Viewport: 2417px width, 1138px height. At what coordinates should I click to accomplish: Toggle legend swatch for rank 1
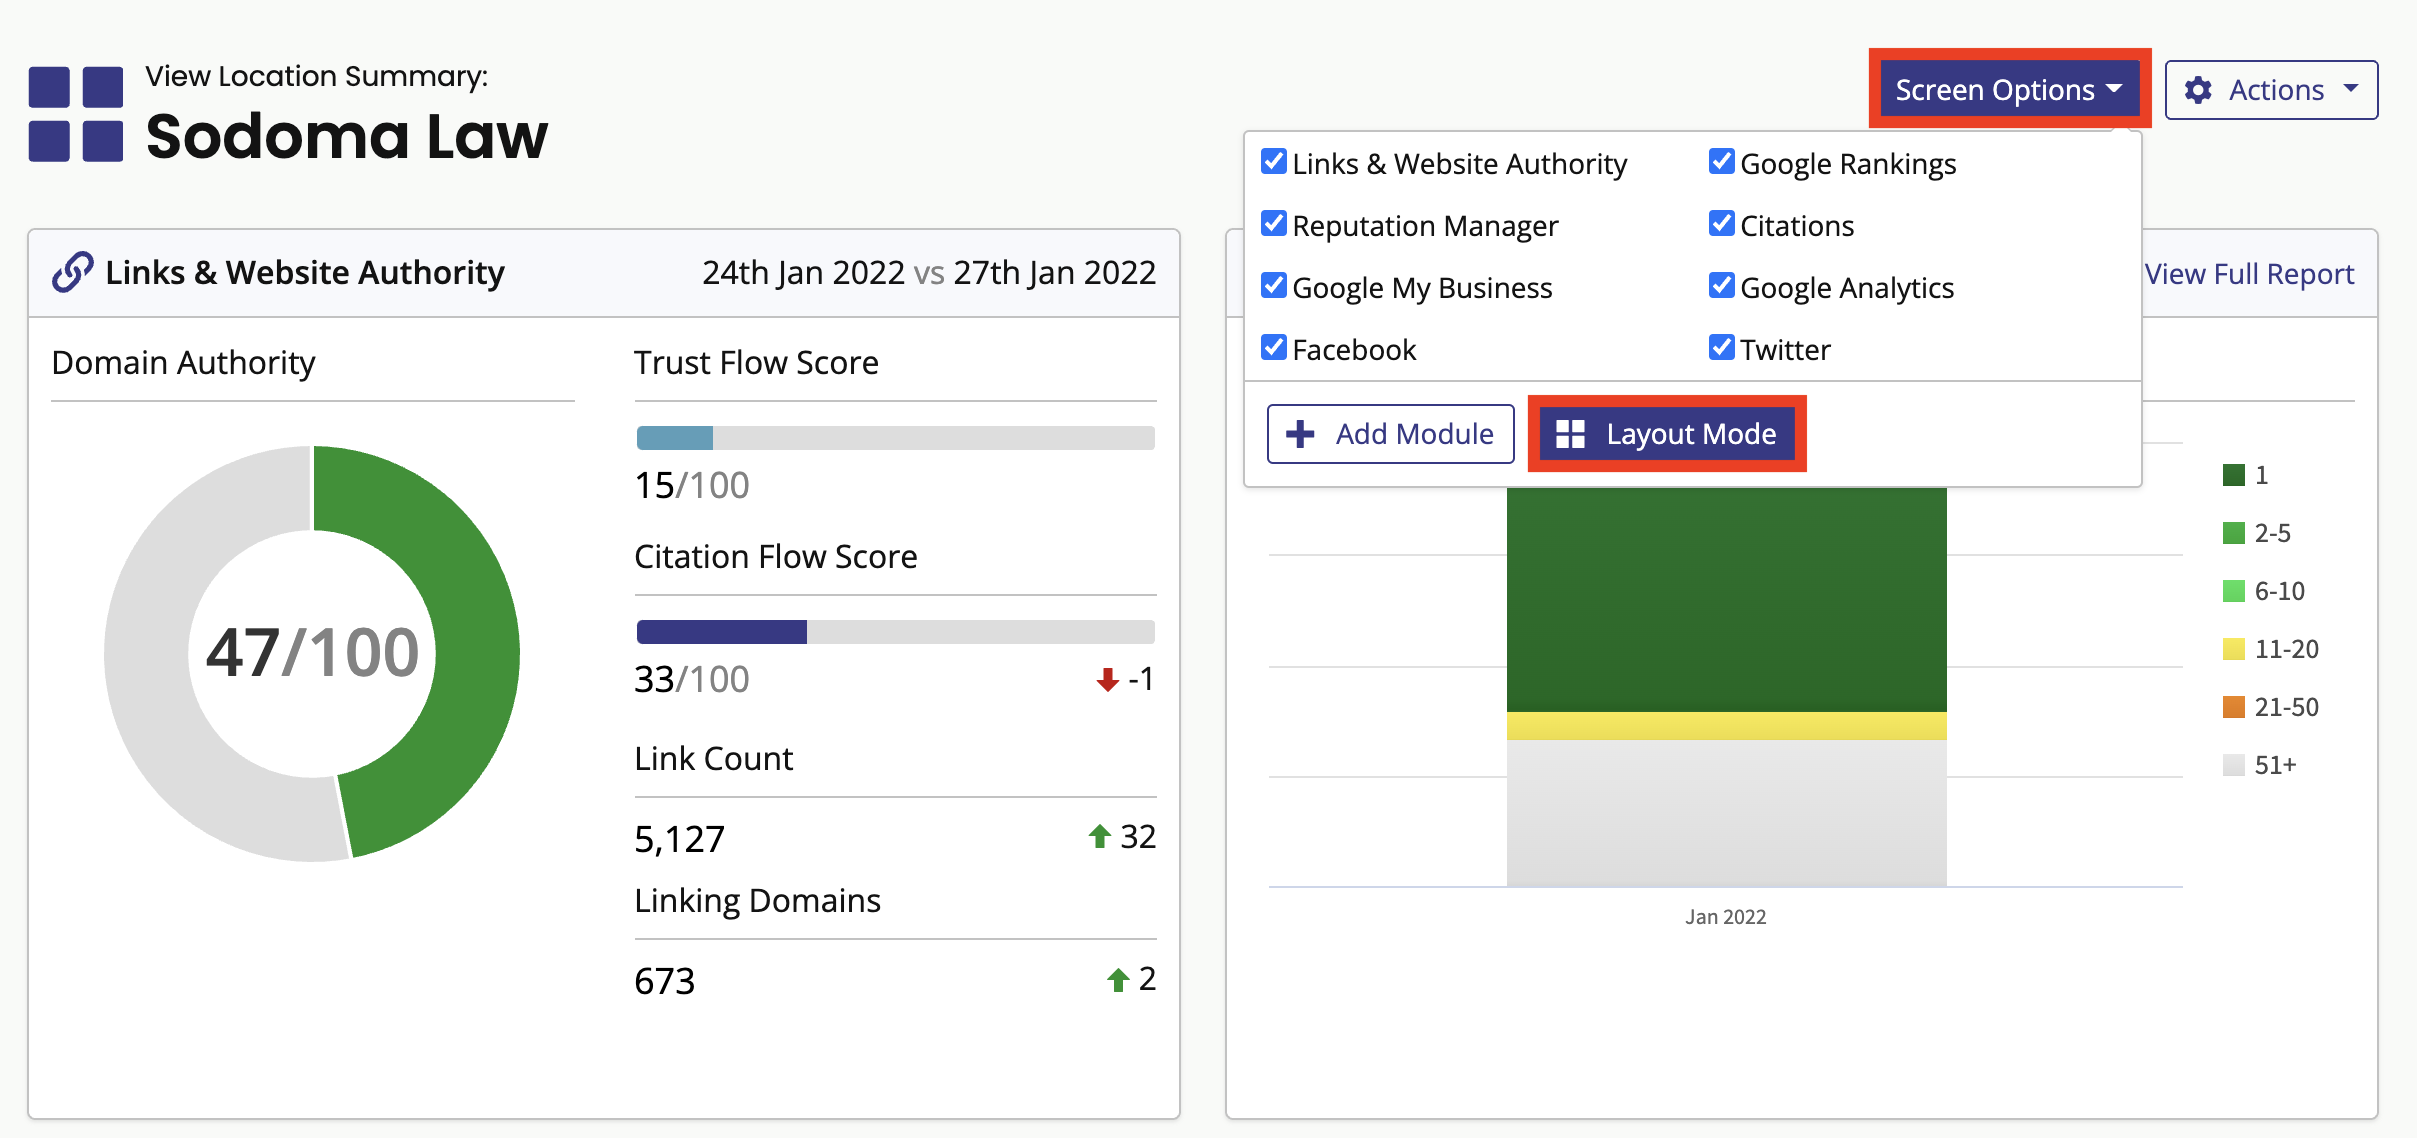tap(2234, 475)
